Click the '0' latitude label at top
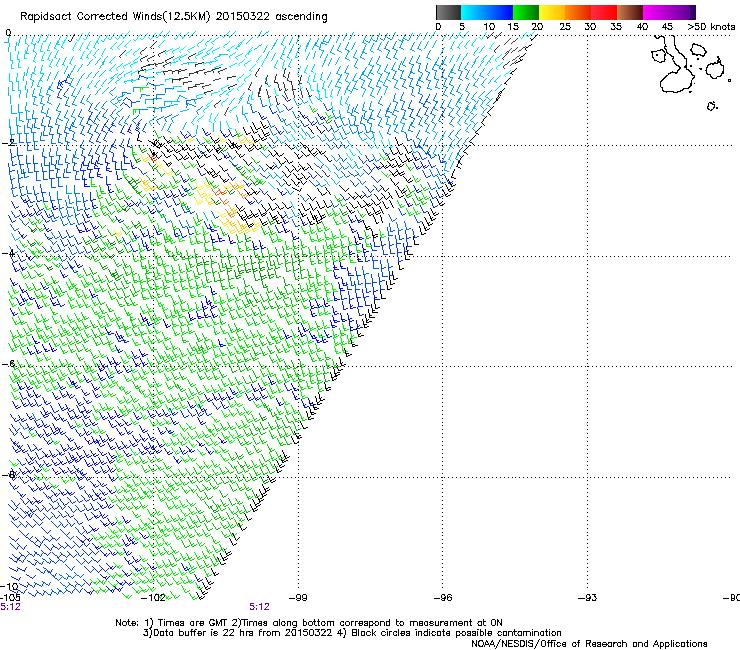 (x=8, y=33)
